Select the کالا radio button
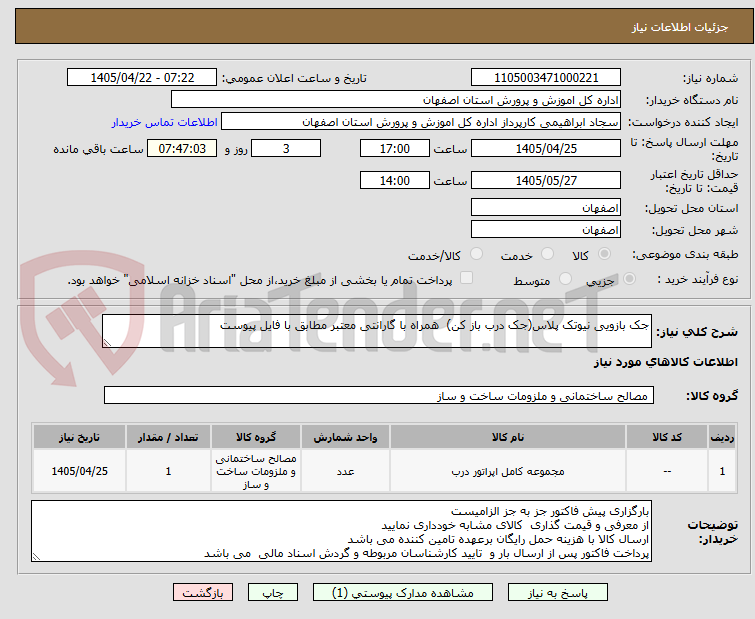The height and width of the screenshot is (619, 755). 604,254
